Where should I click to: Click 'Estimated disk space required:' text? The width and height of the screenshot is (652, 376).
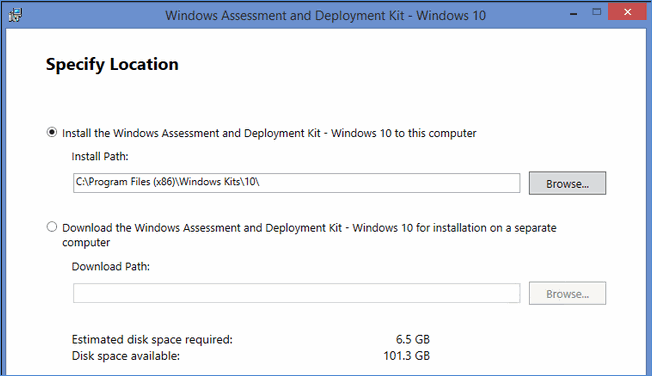(x=152, y=339)
